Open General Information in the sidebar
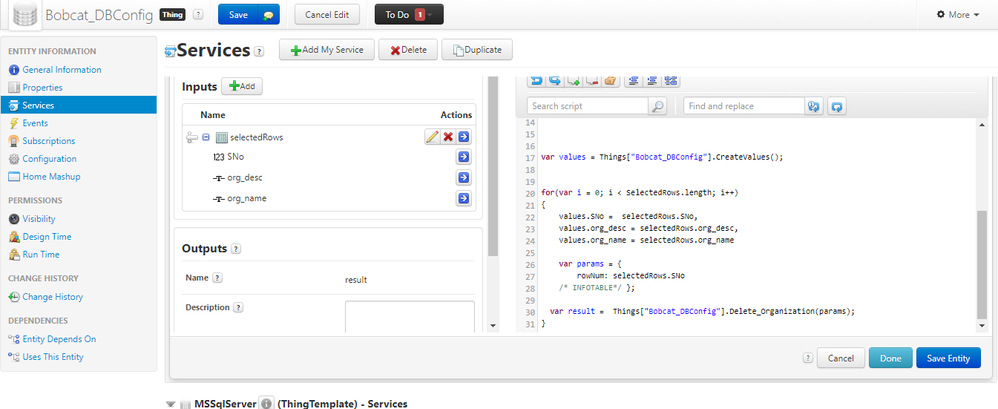 61,69
